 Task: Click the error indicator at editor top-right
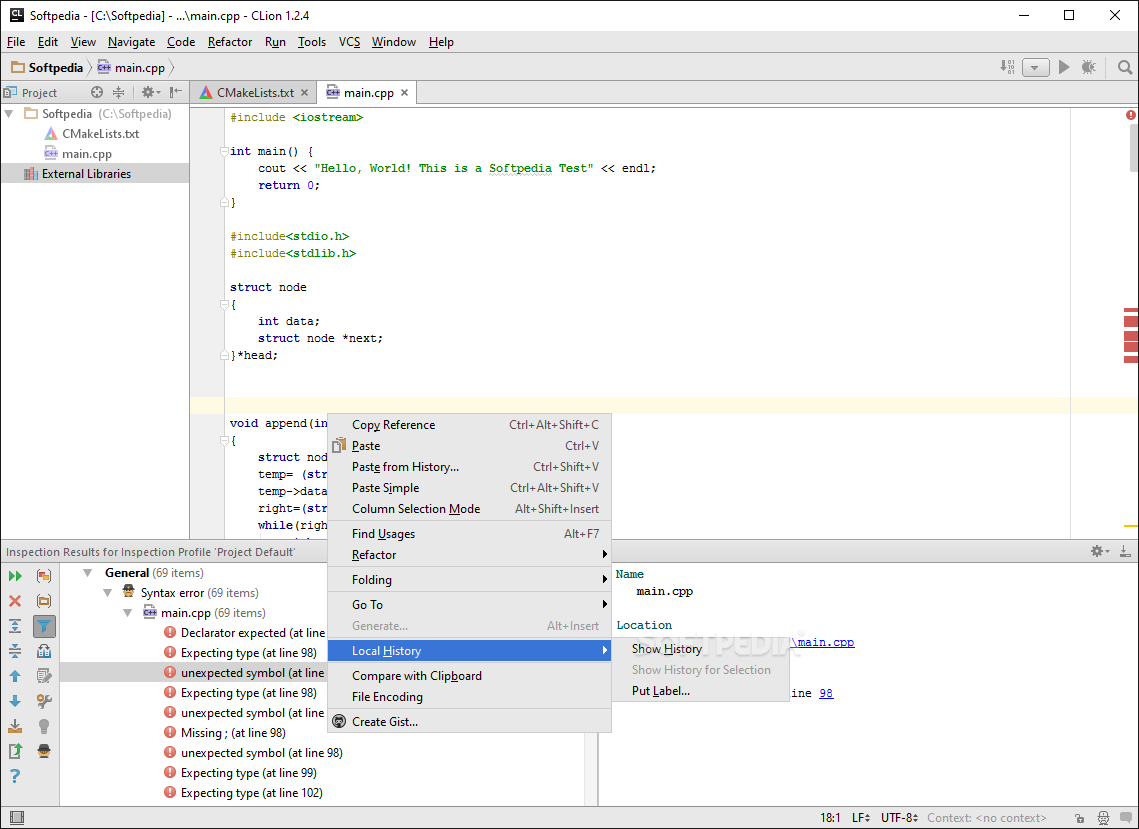(1131, 115)
